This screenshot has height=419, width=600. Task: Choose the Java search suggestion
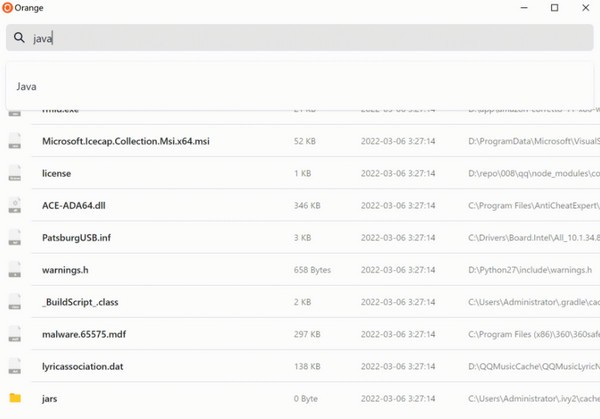pos(27,87)
